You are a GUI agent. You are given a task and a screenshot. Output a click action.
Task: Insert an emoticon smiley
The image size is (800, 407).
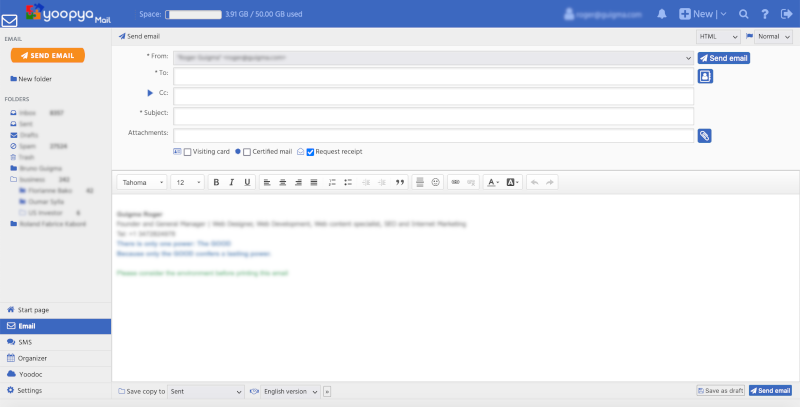pyautogui.click(x=435, y=182)
